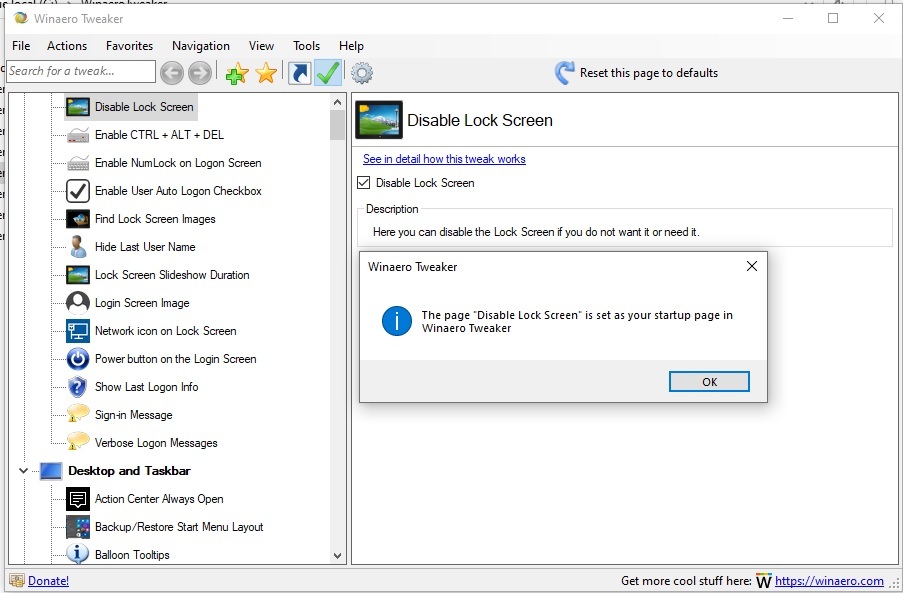Click the Reset this page arrow icon

[x=564, y=73]
